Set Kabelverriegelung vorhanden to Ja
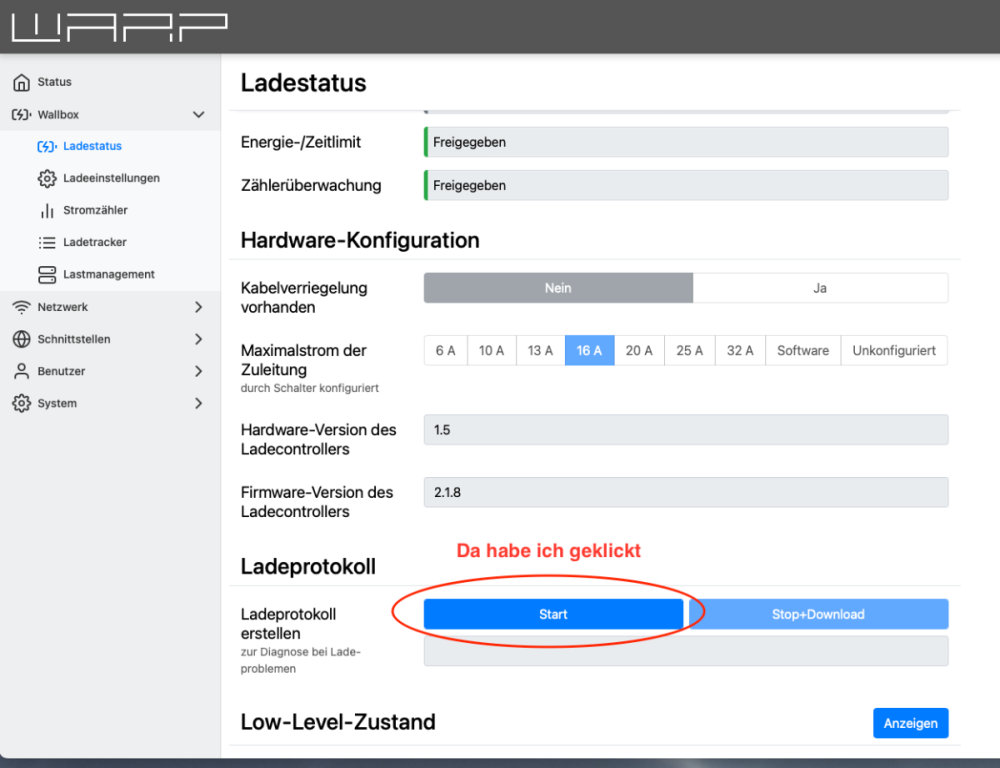This screenshot has width=1000, height=768. coord(820,288)
